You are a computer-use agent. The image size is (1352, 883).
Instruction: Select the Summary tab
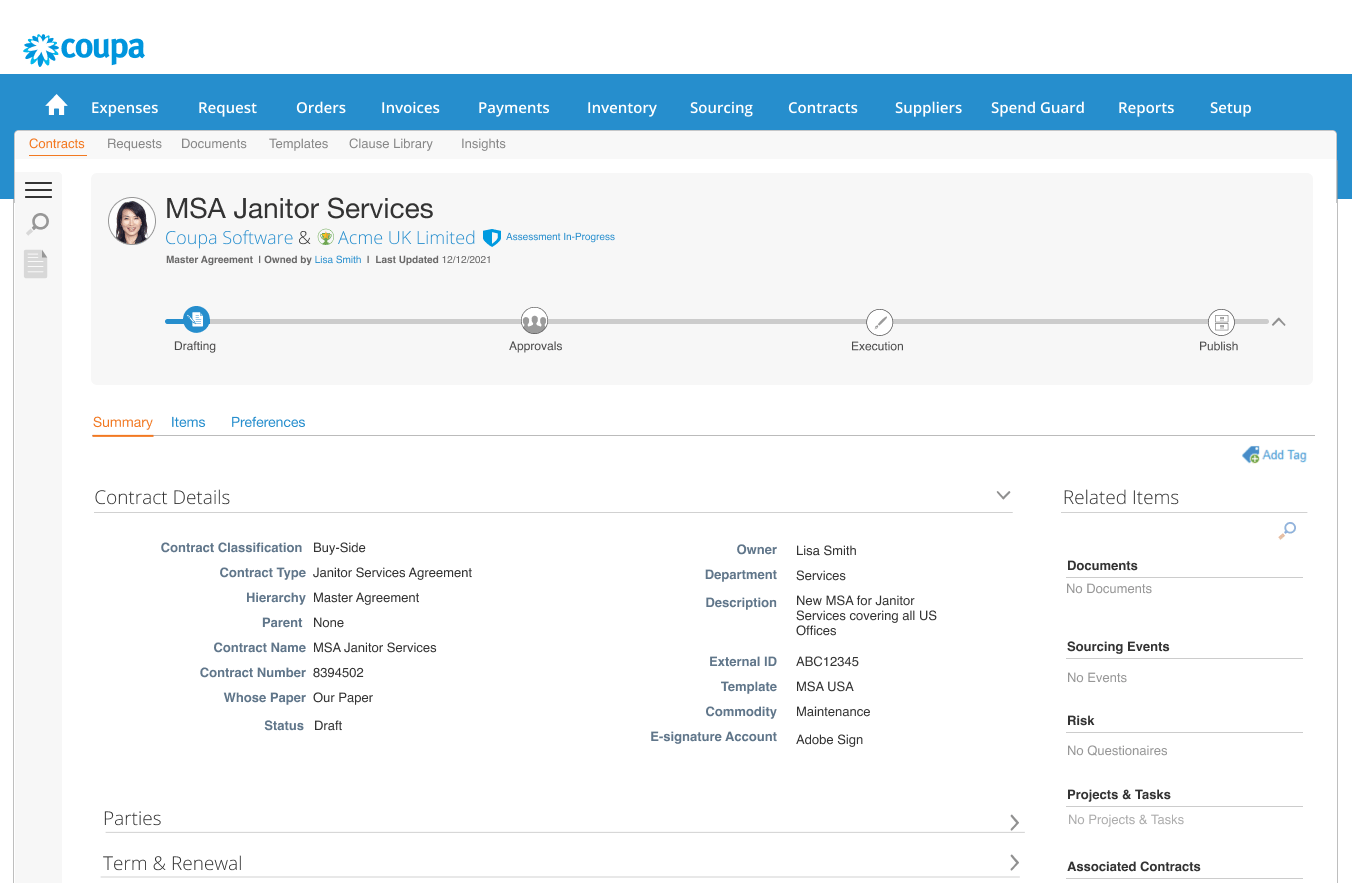click(x=123, y=422)
